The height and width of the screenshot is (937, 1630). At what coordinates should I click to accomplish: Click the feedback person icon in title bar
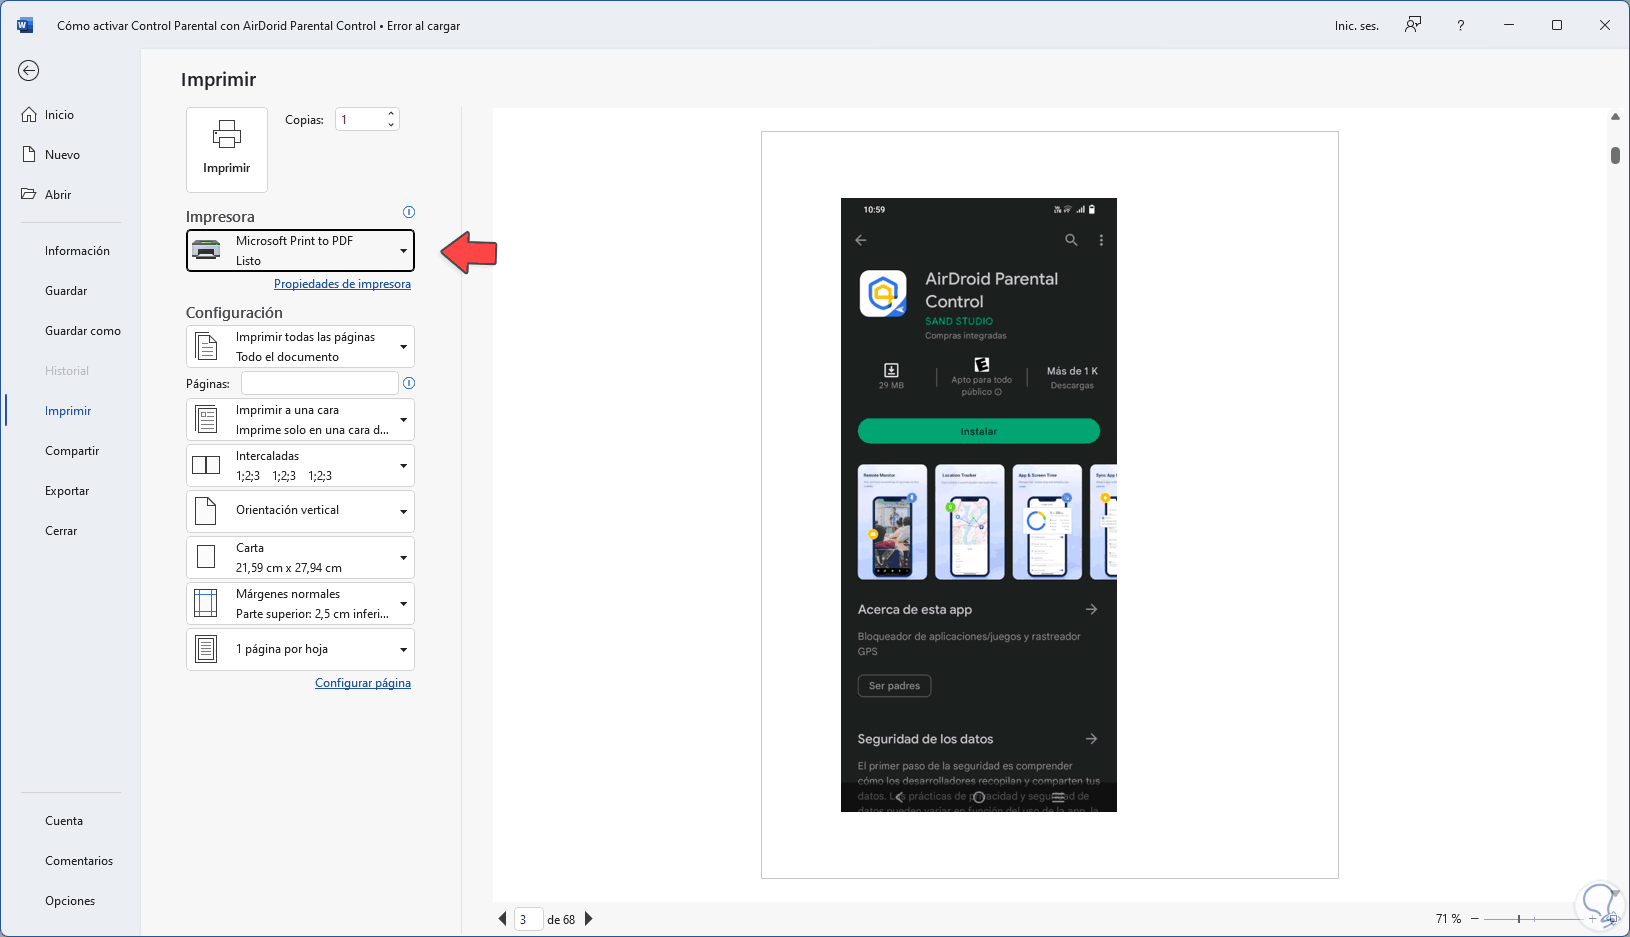coord(1413,25)
